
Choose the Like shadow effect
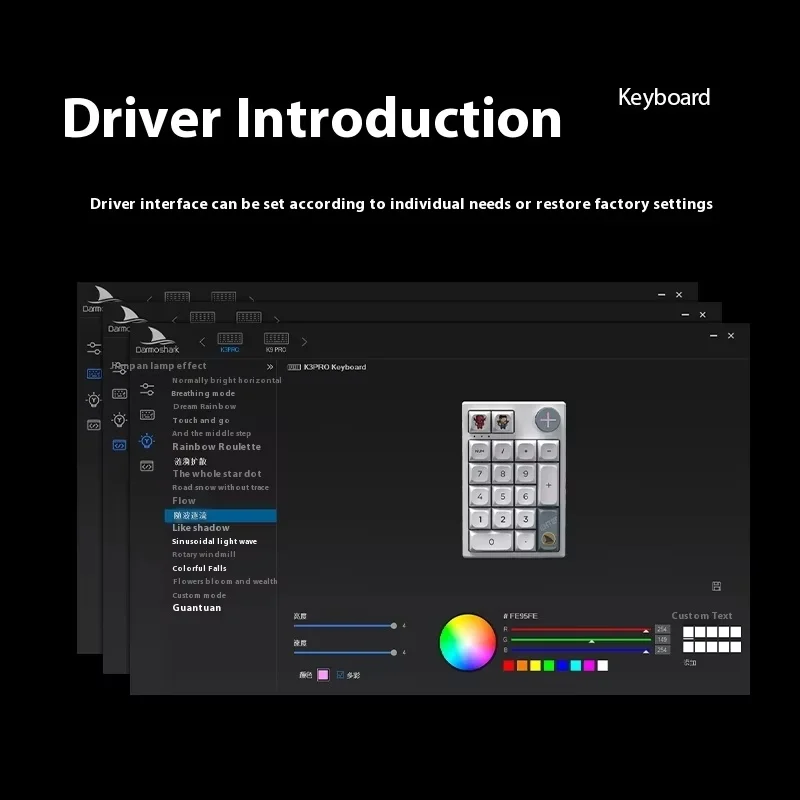click(201, 528)
